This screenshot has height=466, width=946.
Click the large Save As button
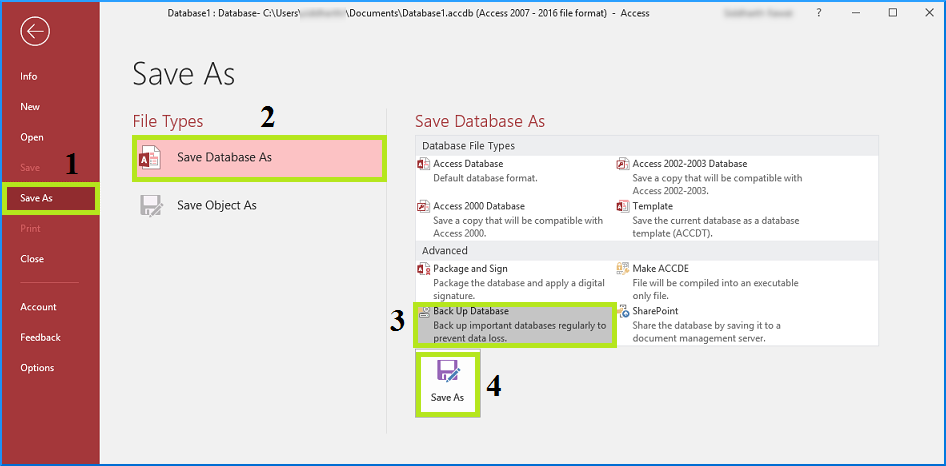(448, 384)
